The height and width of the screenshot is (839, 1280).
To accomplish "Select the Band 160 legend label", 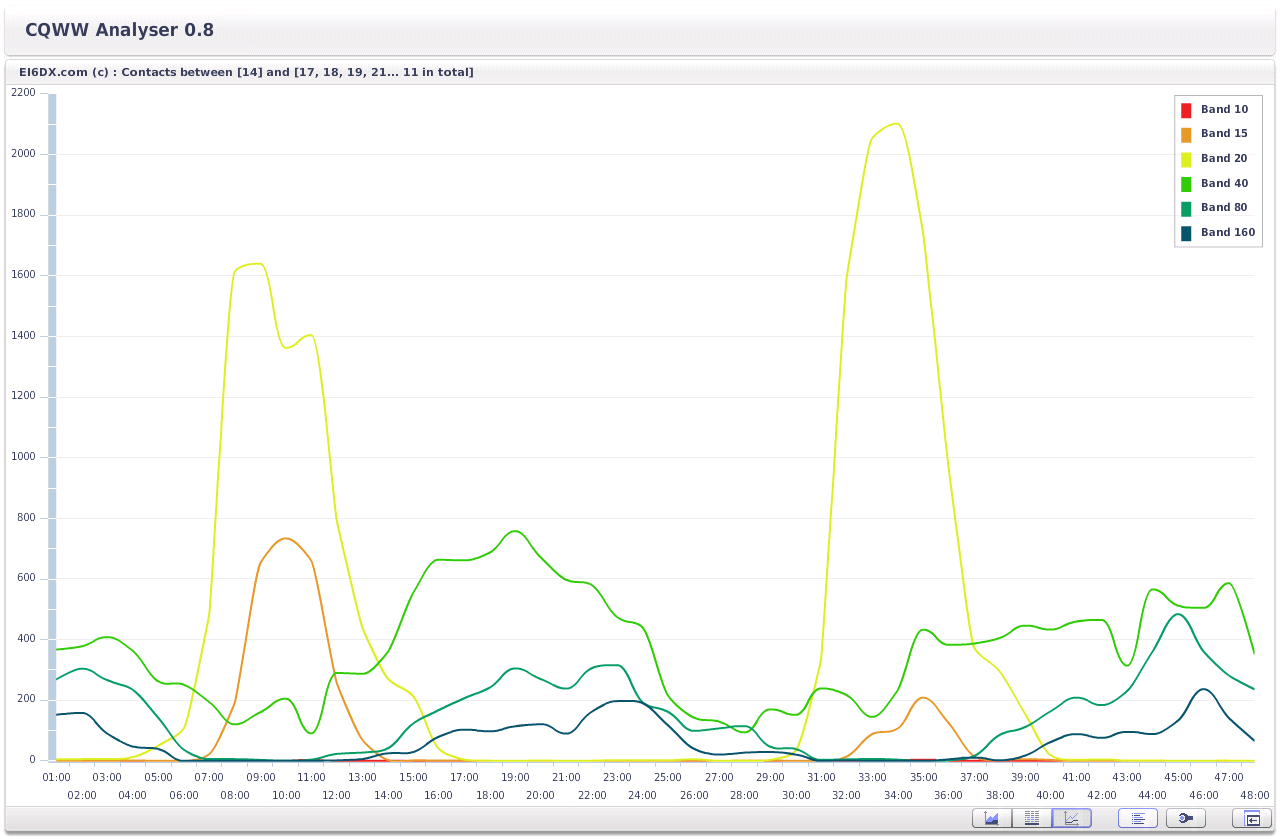I will [1228, 233].
